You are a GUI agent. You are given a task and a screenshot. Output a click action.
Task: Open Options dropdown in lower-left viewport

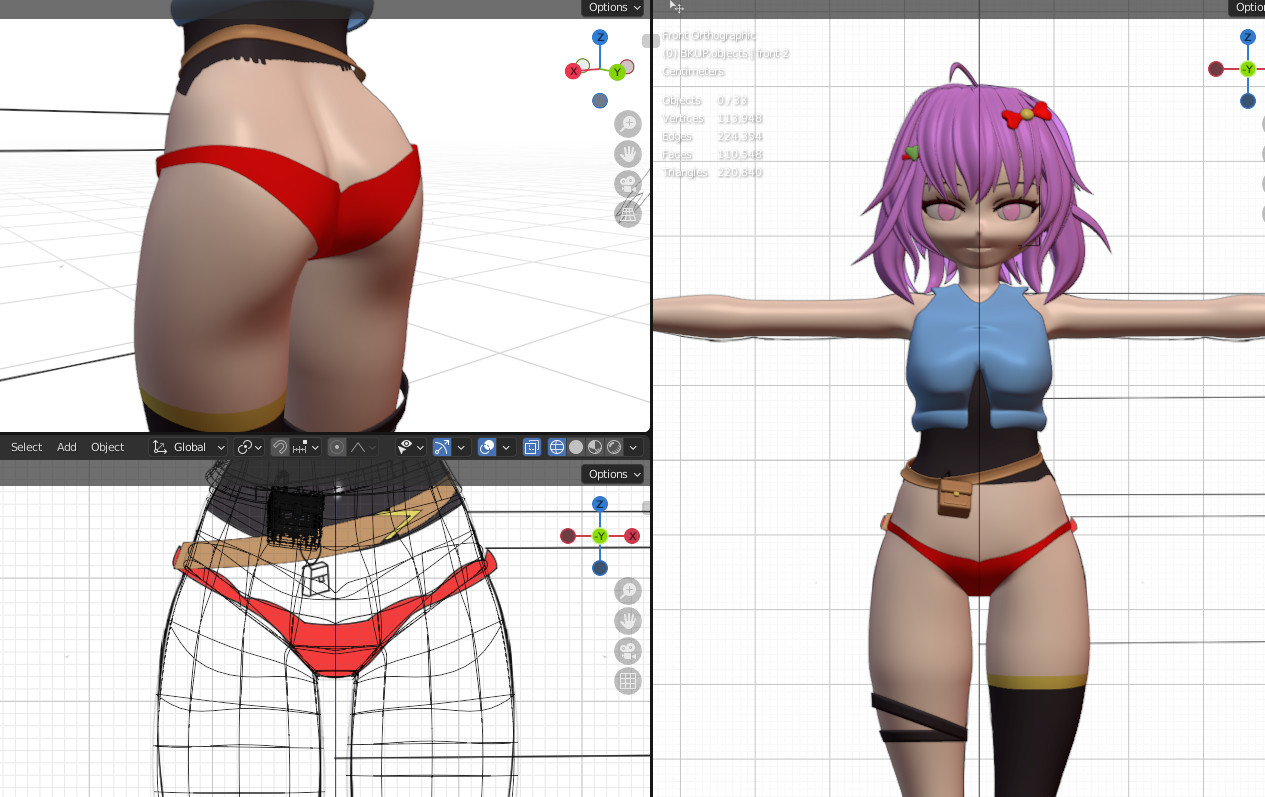point(614,474)
